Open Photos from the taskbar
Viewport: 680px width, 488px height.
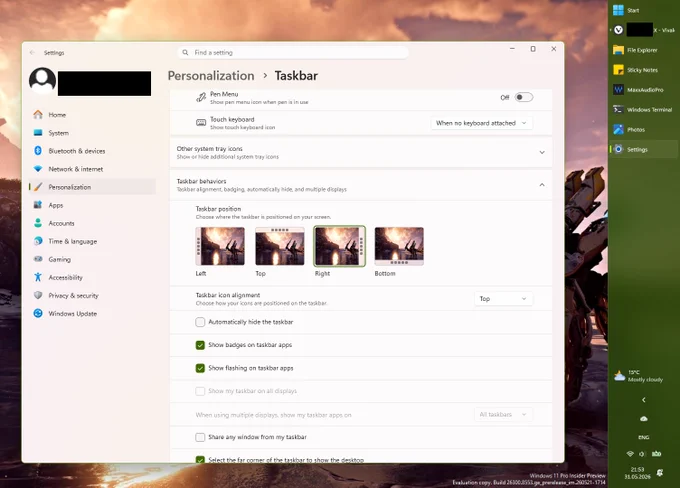click(643, 130)
